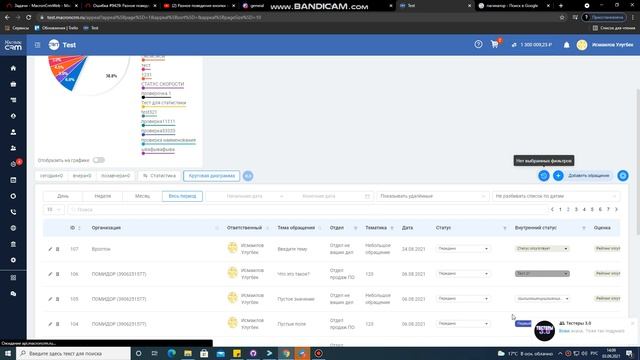Open File Explorer from the taskbar

click(x=188, y=353)
